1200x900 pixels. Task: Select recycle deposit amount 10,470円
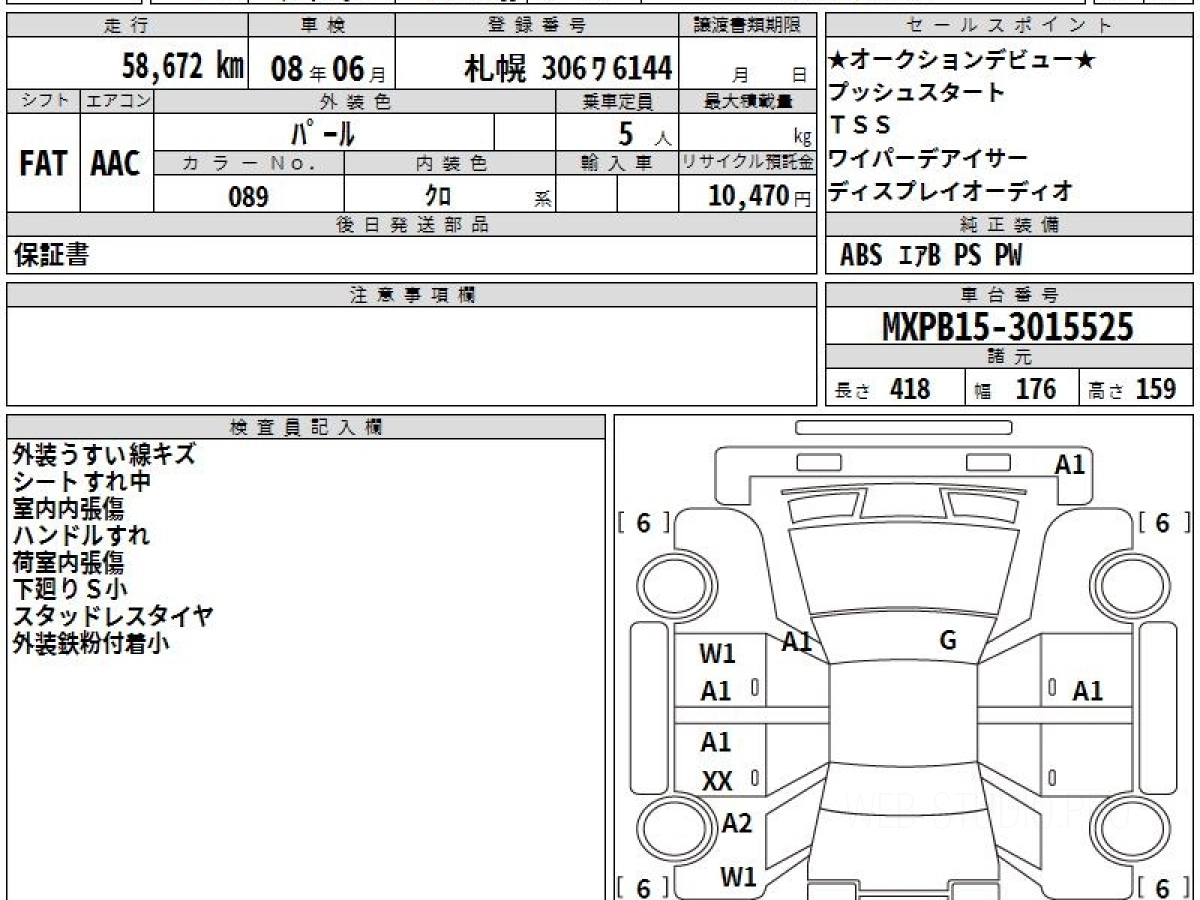760,196
